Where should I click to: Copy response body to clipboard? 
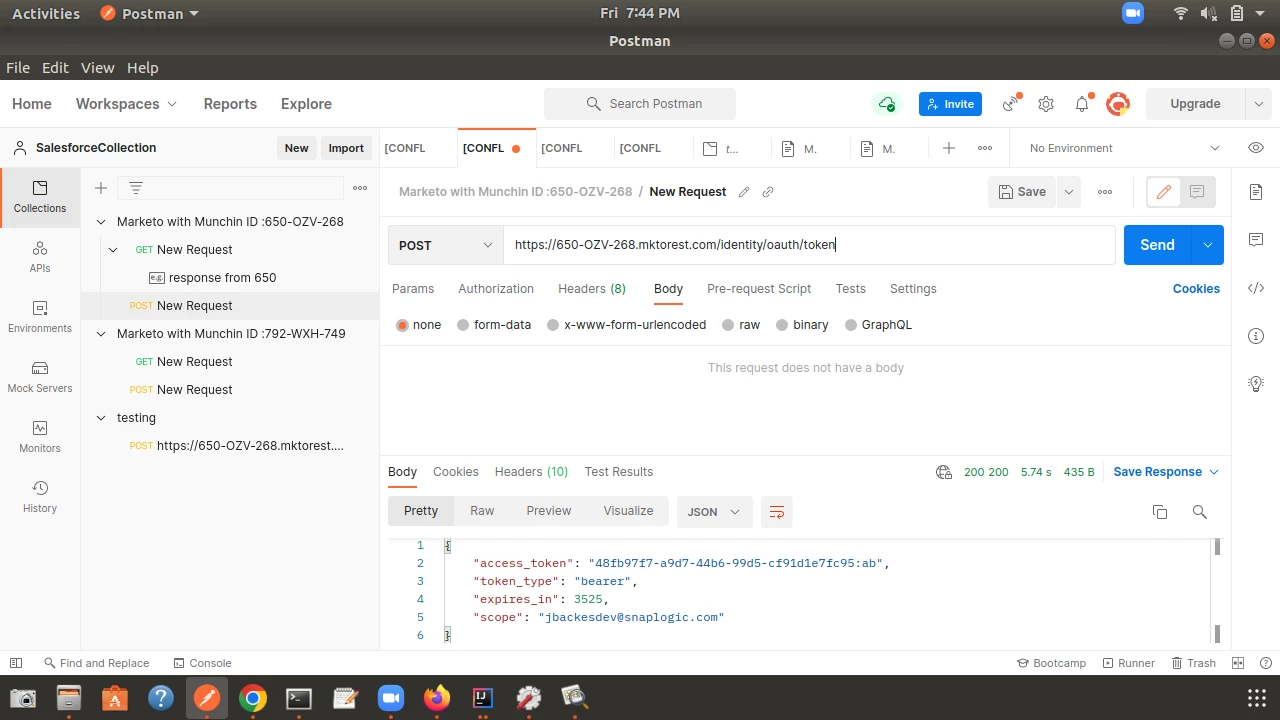tap(1160, 512)
